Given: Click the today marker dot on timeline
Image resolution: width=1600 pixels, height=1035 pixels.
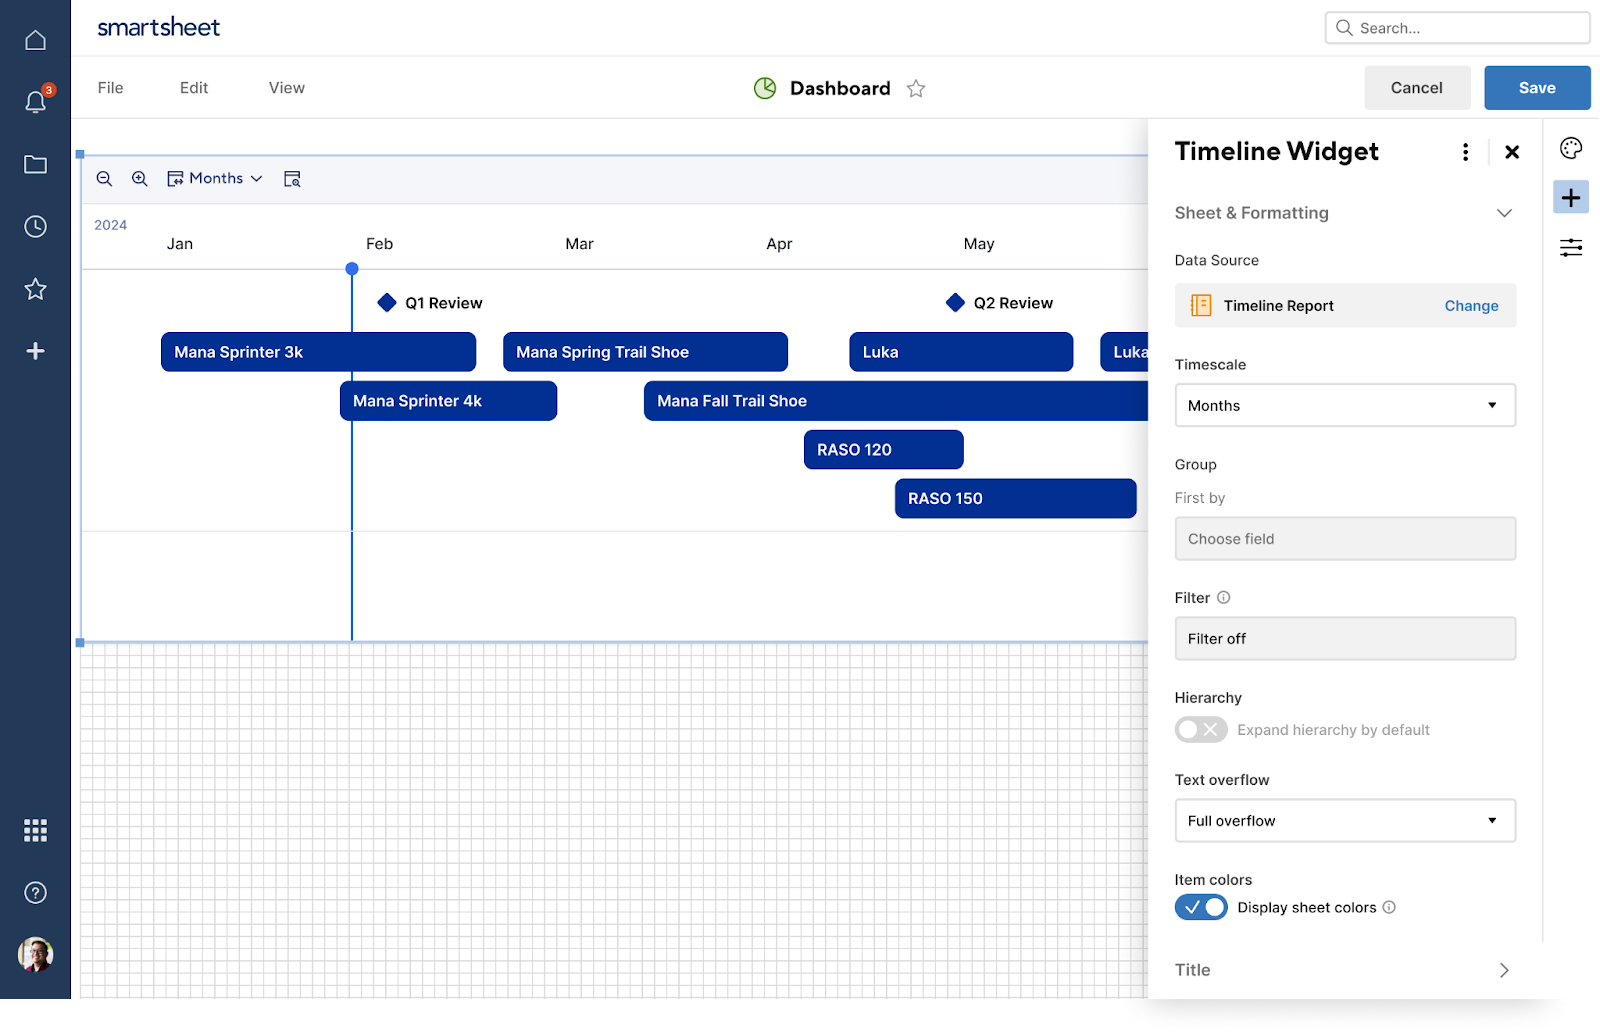Looking at the screenshot, I should (352, 269).
